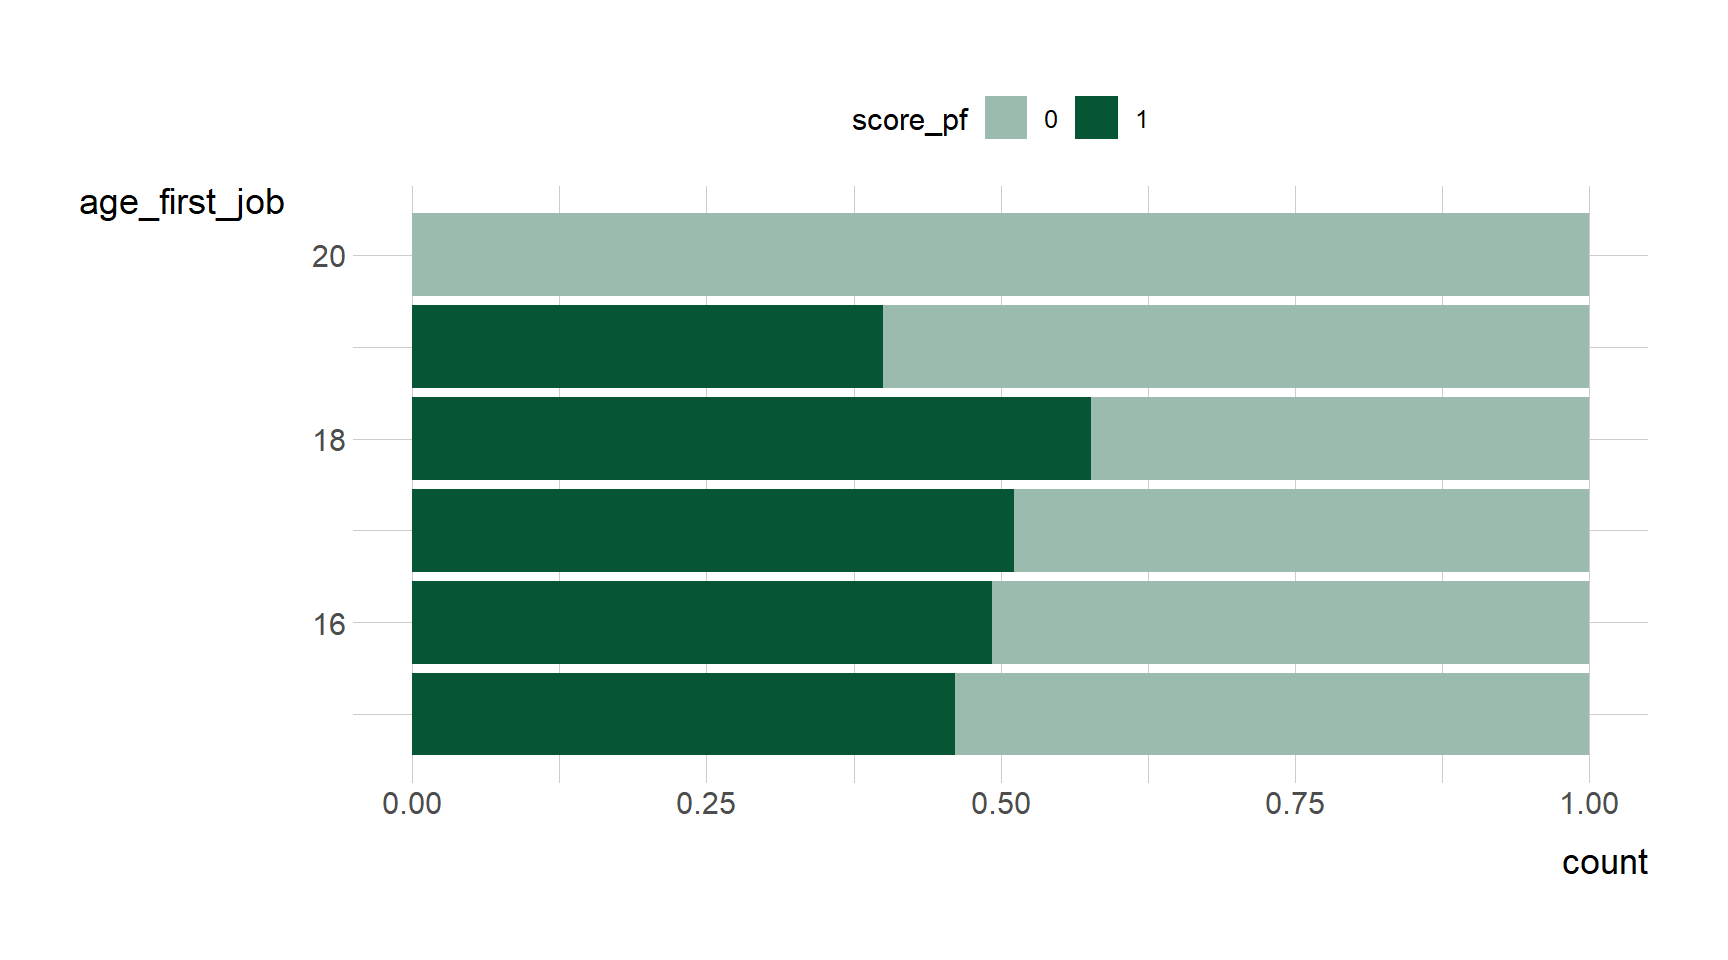Click the x-axis tick label 0.25
Viewport: 1728px width, 960px height.
pyautogui.click(x=706, y=804)
